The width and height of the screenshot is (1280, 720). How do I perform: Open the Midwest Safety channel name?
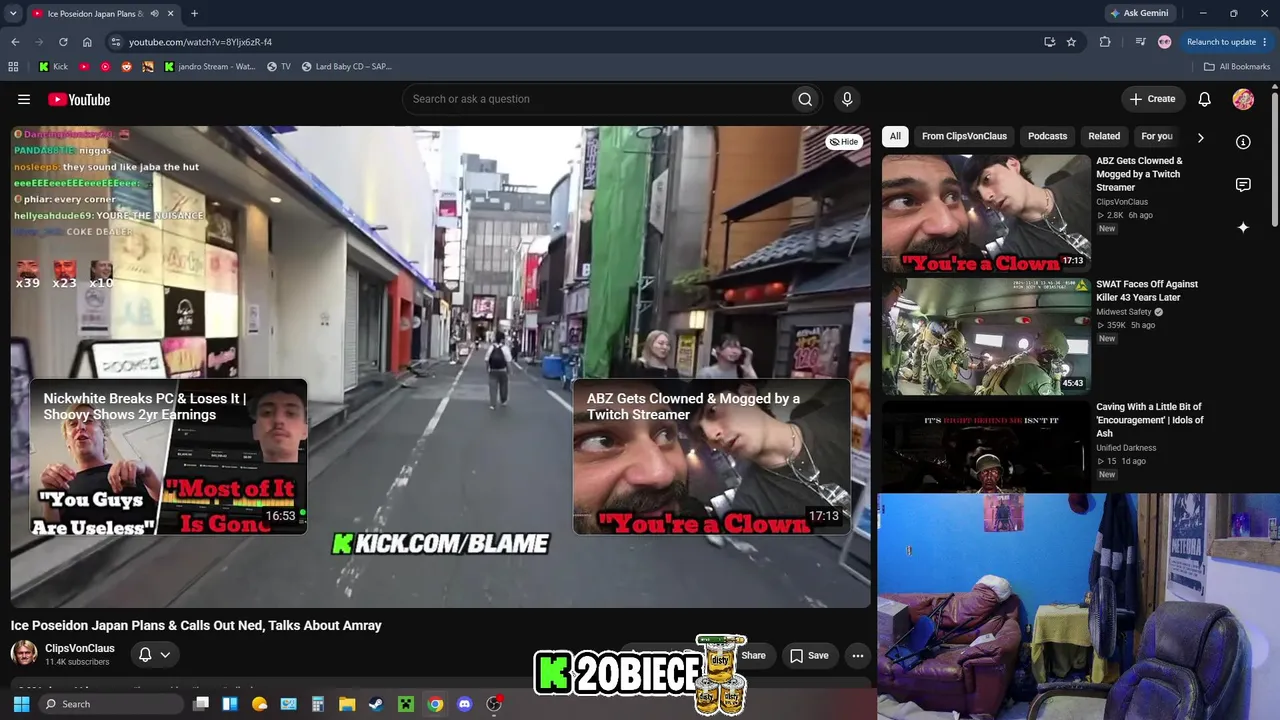(1124, 312)
